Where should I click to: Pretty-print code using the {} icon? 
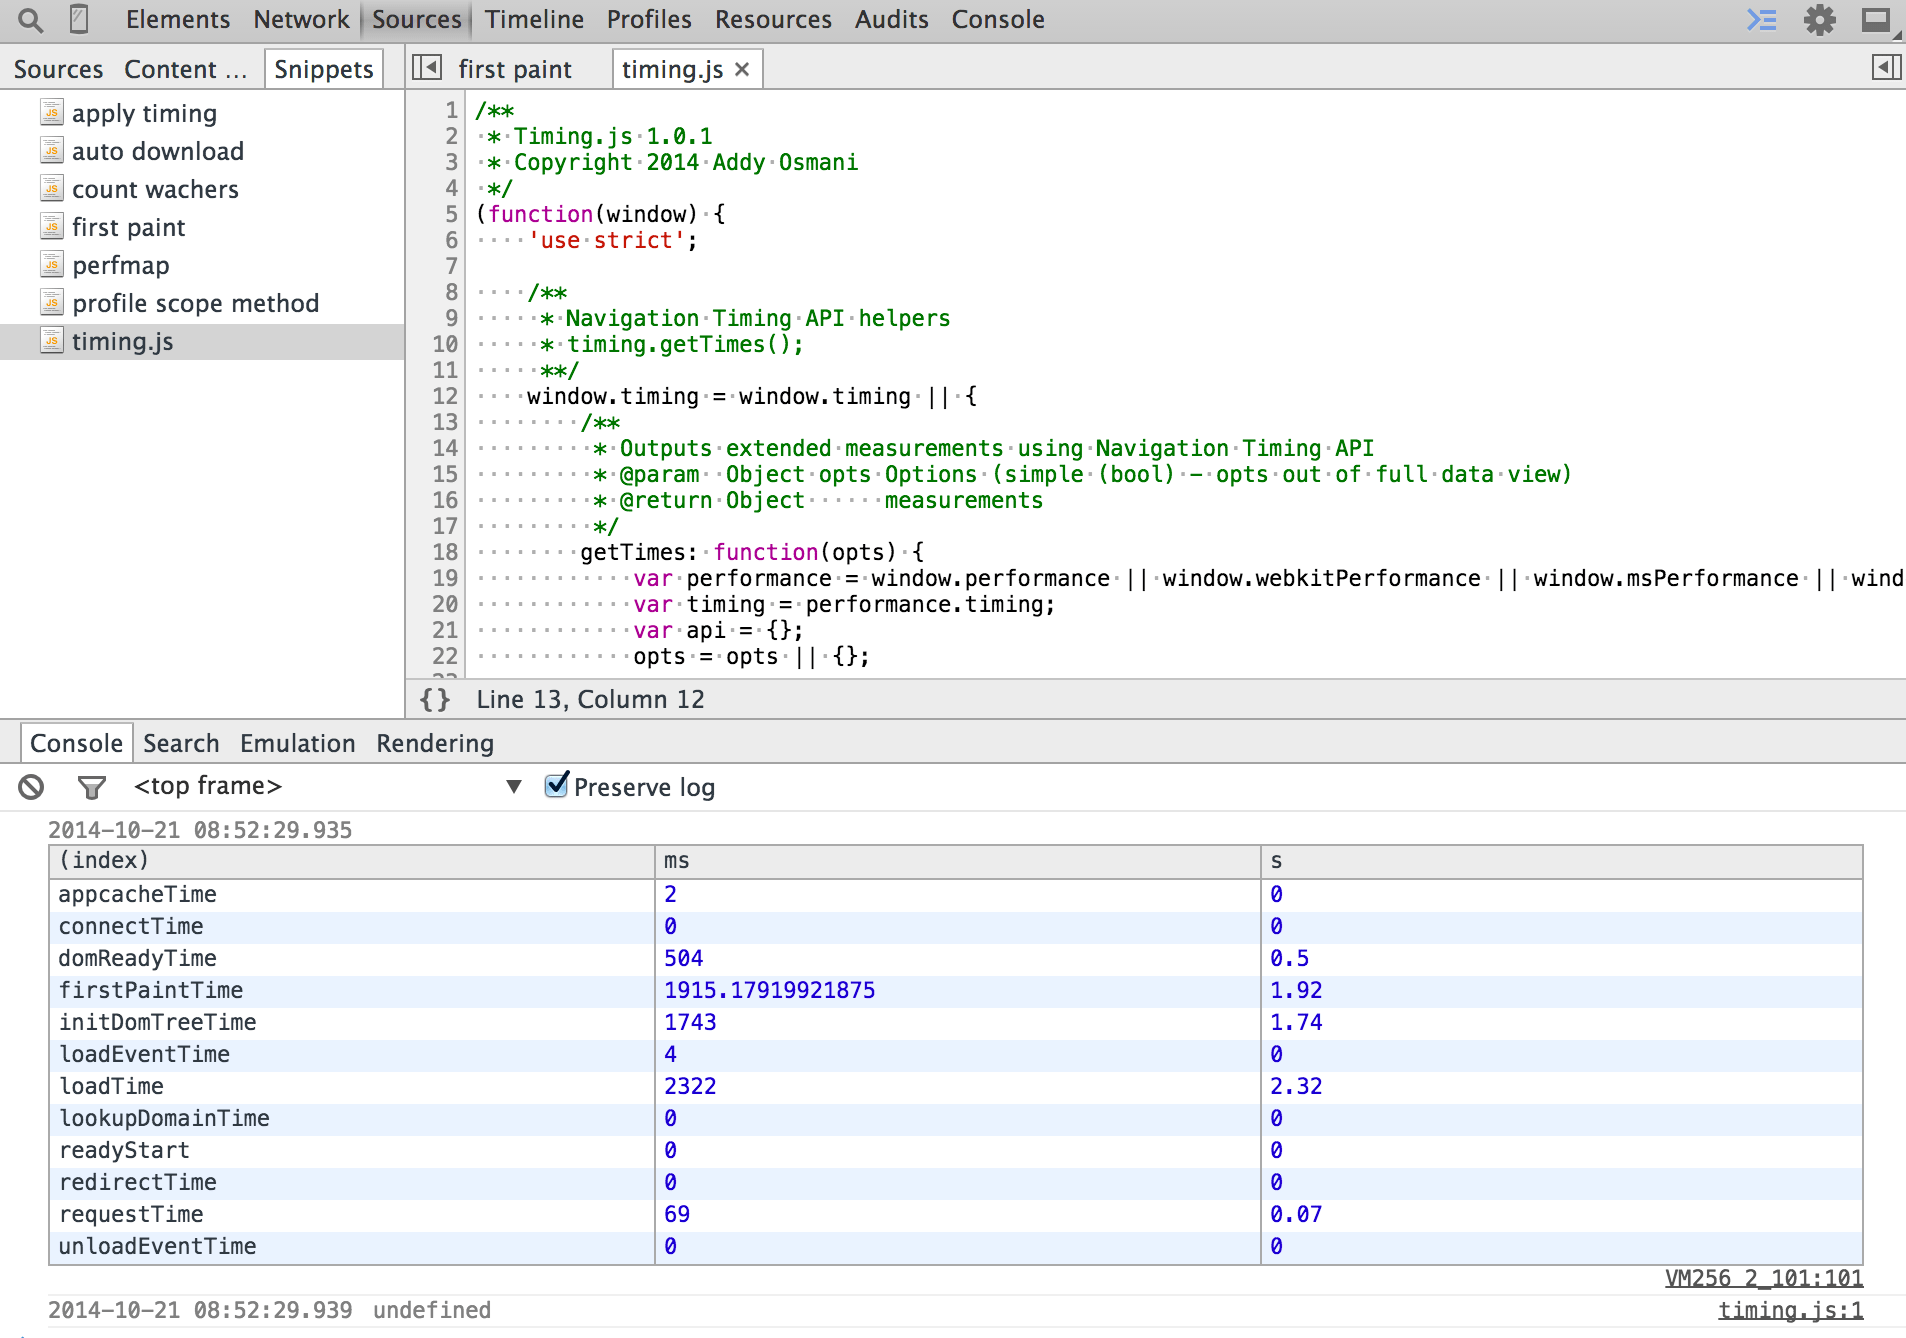tap(434, 699)
